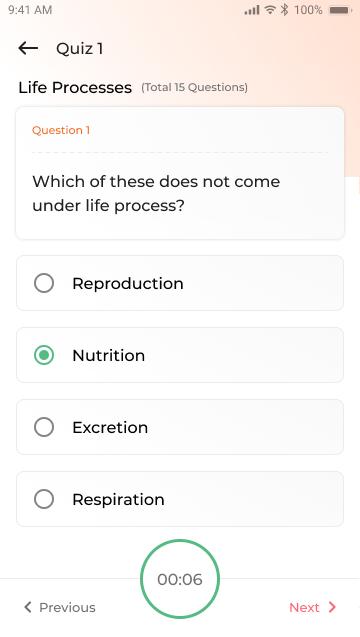This screenshot has height=637, width=360.
Task: Tap the Wi-Fi status icon
Action: pos(270,10)
